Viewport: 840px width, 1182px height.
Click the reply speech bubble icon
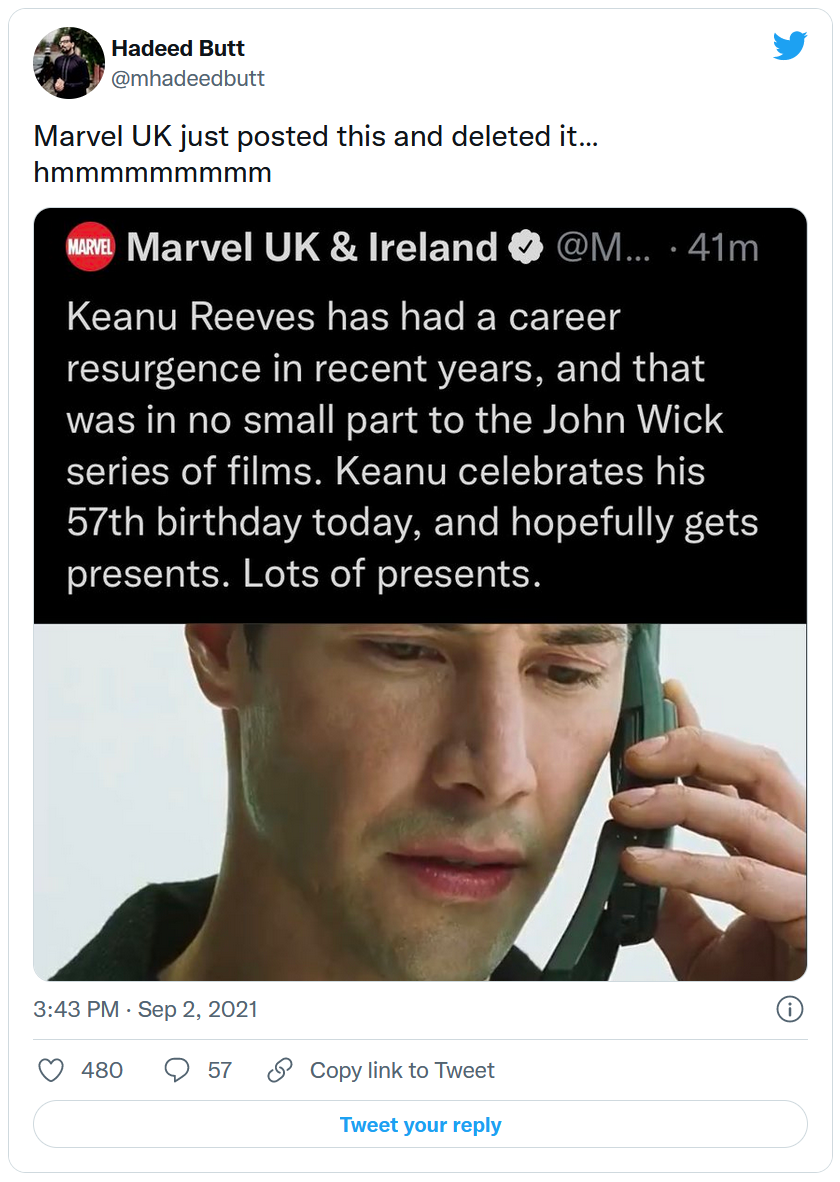point(177,1070)
